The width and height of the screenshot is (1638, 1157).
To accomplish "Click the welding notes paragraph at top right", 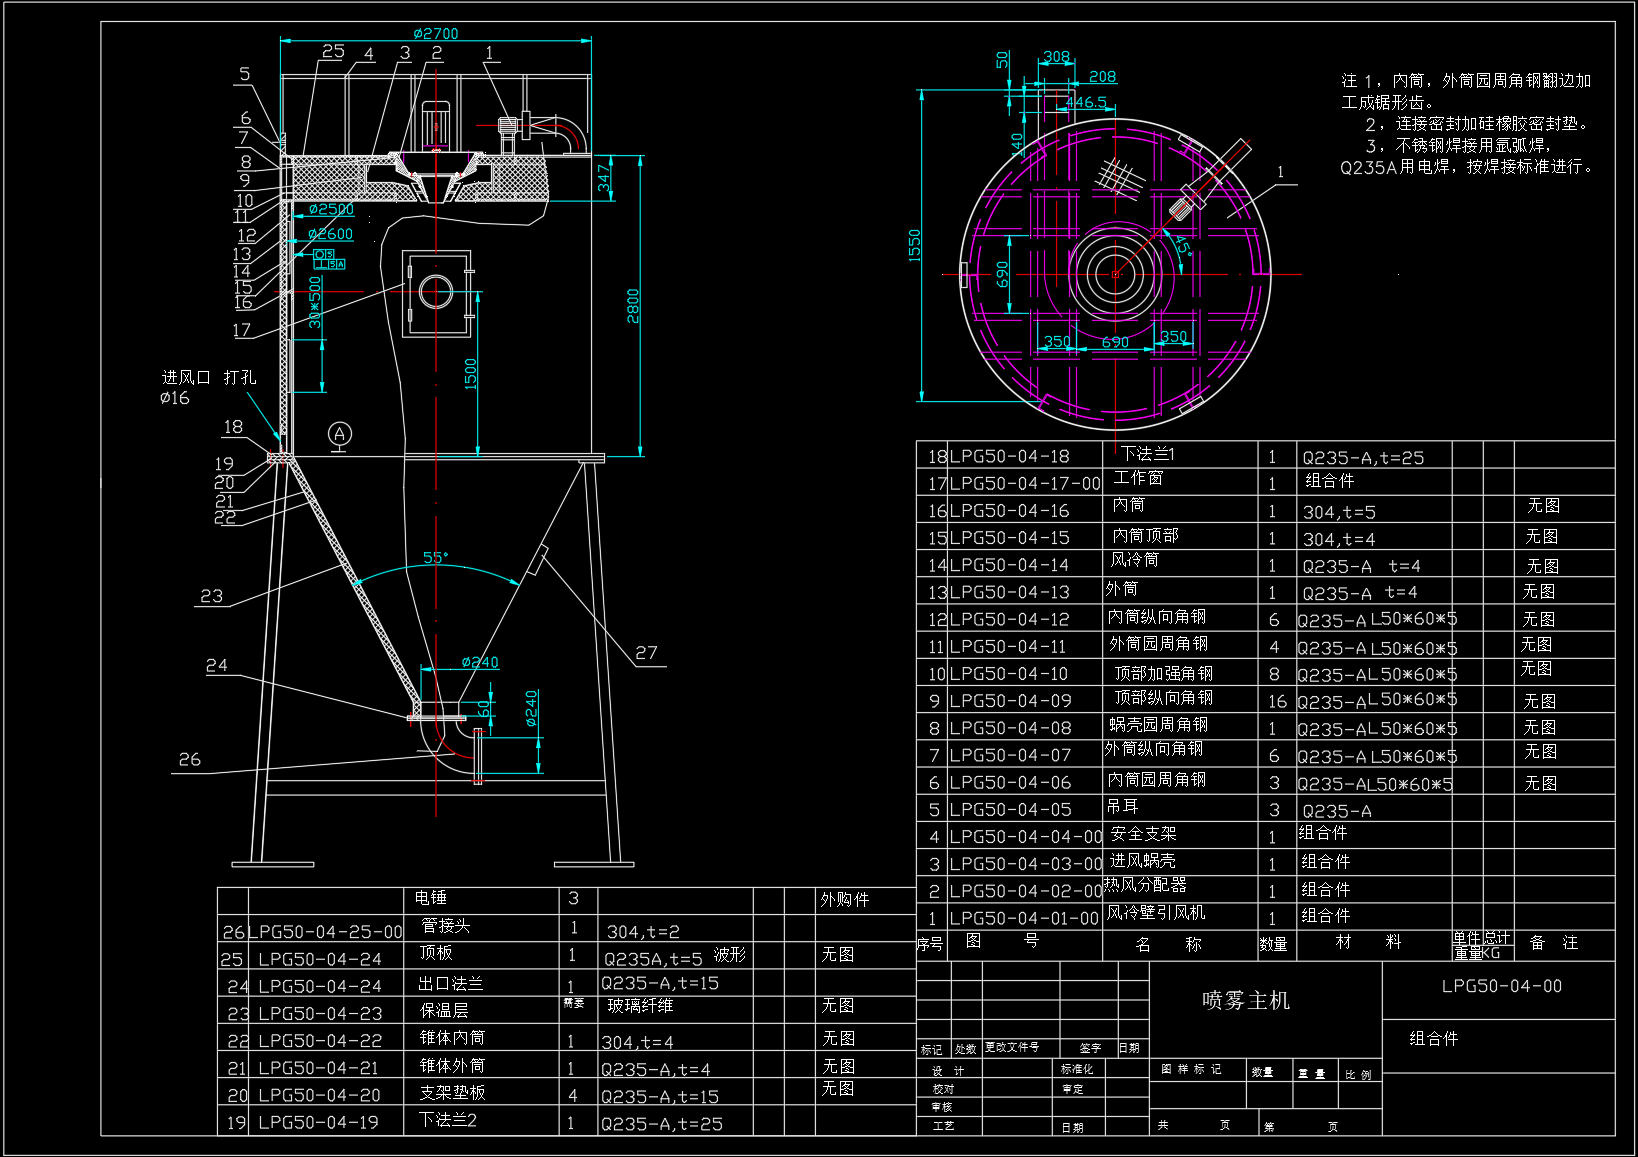I will pos(1465,123).
